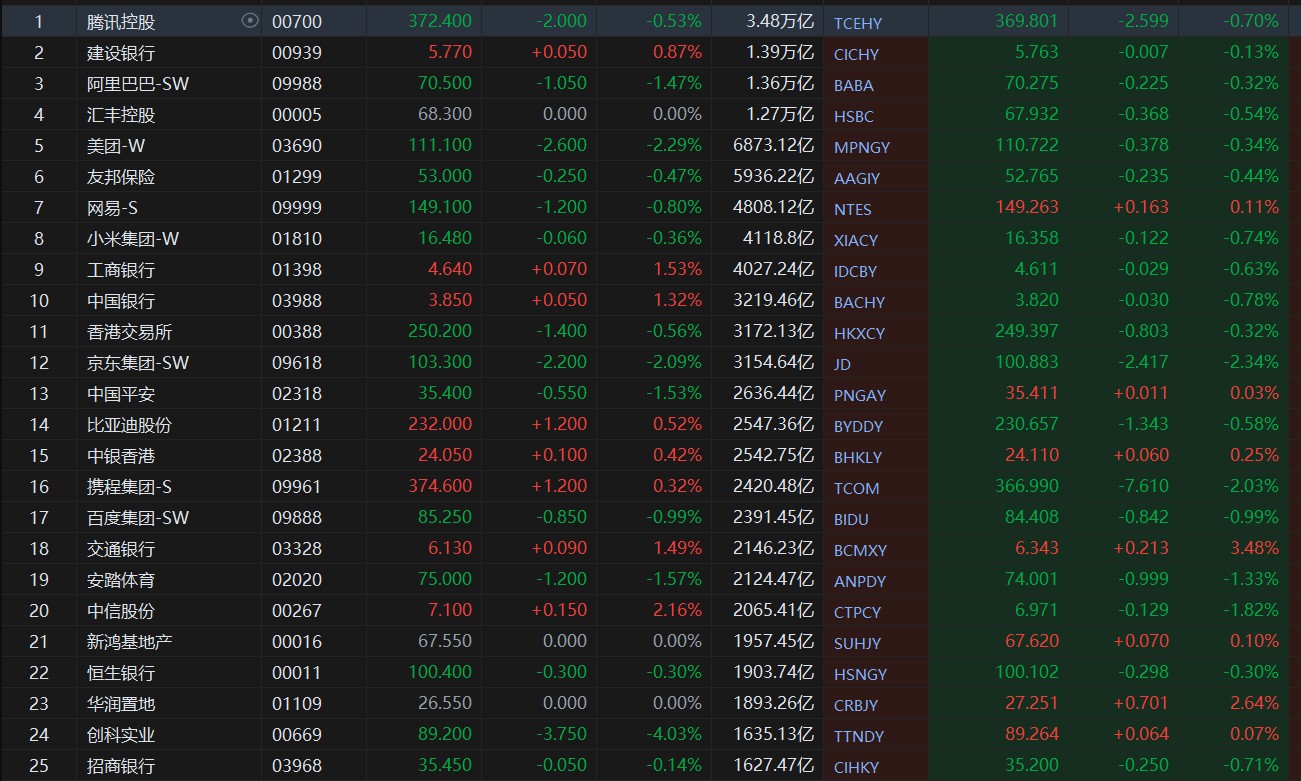1301x781 pixels.
Task: Click stock code 03968
Action: point(297,766)
